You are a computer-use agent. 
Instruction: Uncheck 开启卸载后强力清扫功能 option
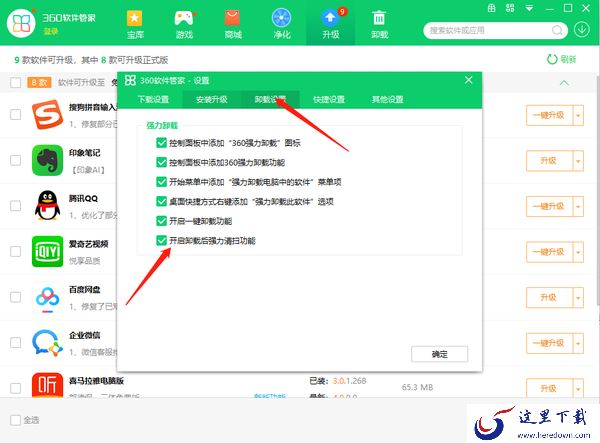[x=161, y=240]
